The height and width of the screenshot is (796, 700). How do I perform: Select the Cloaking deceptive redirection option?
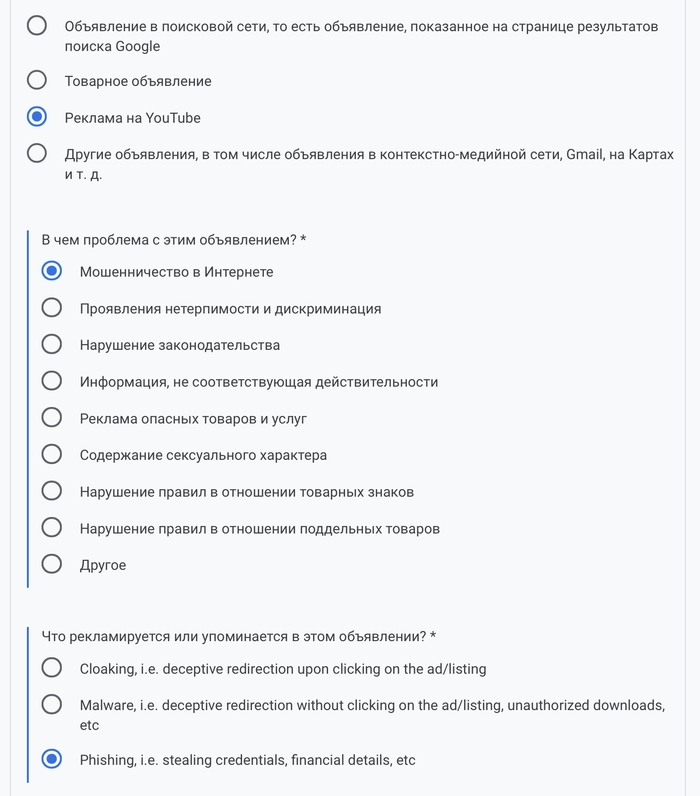52,668
